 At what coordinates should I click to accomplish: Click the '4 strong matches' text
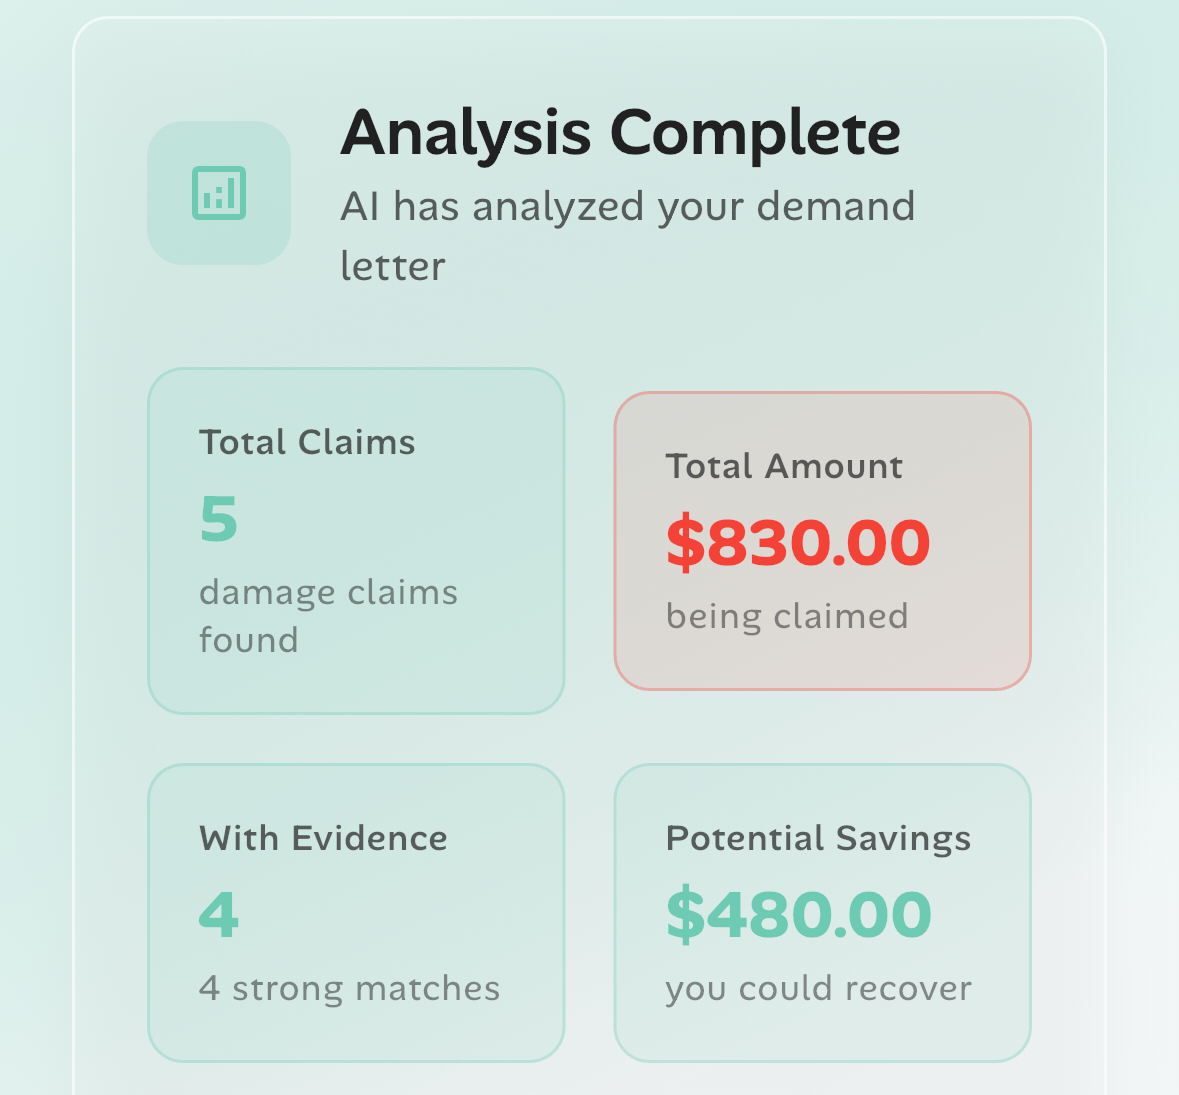coord(350,988)
